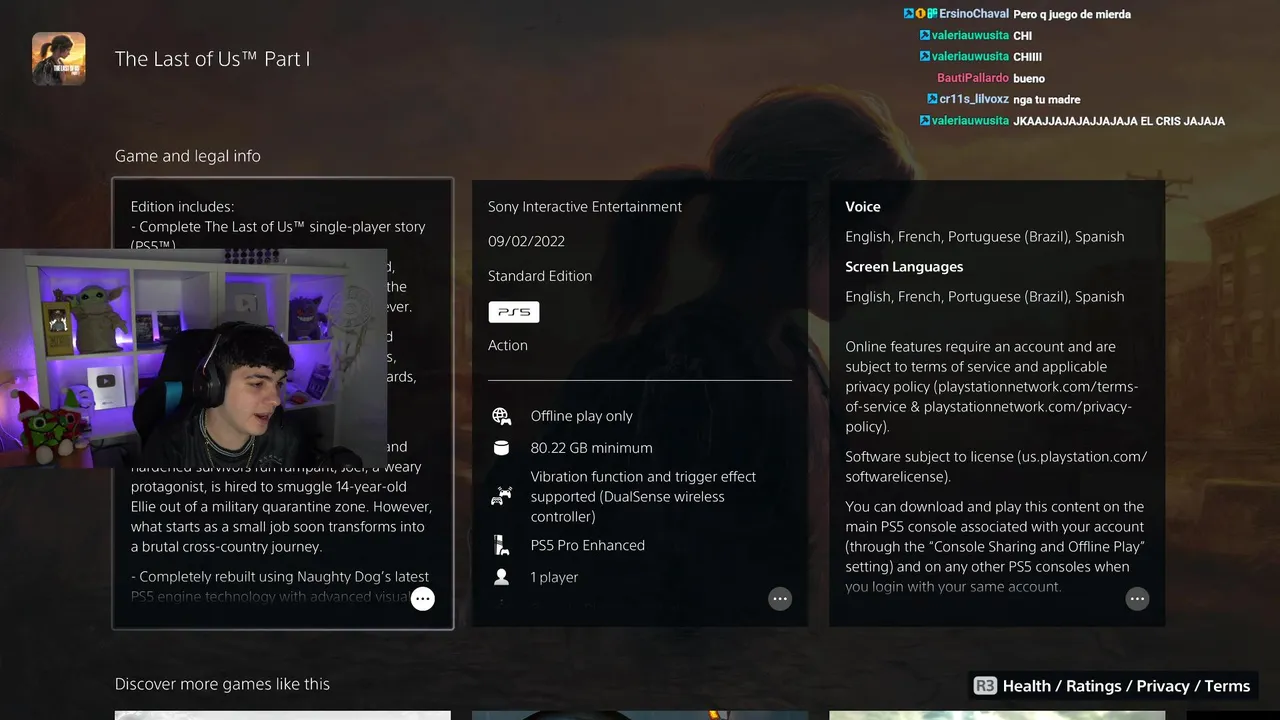Screen dimensions: 1280x720
Task: Click the 09/02/2022 release date
Action: tap(526, 241)
